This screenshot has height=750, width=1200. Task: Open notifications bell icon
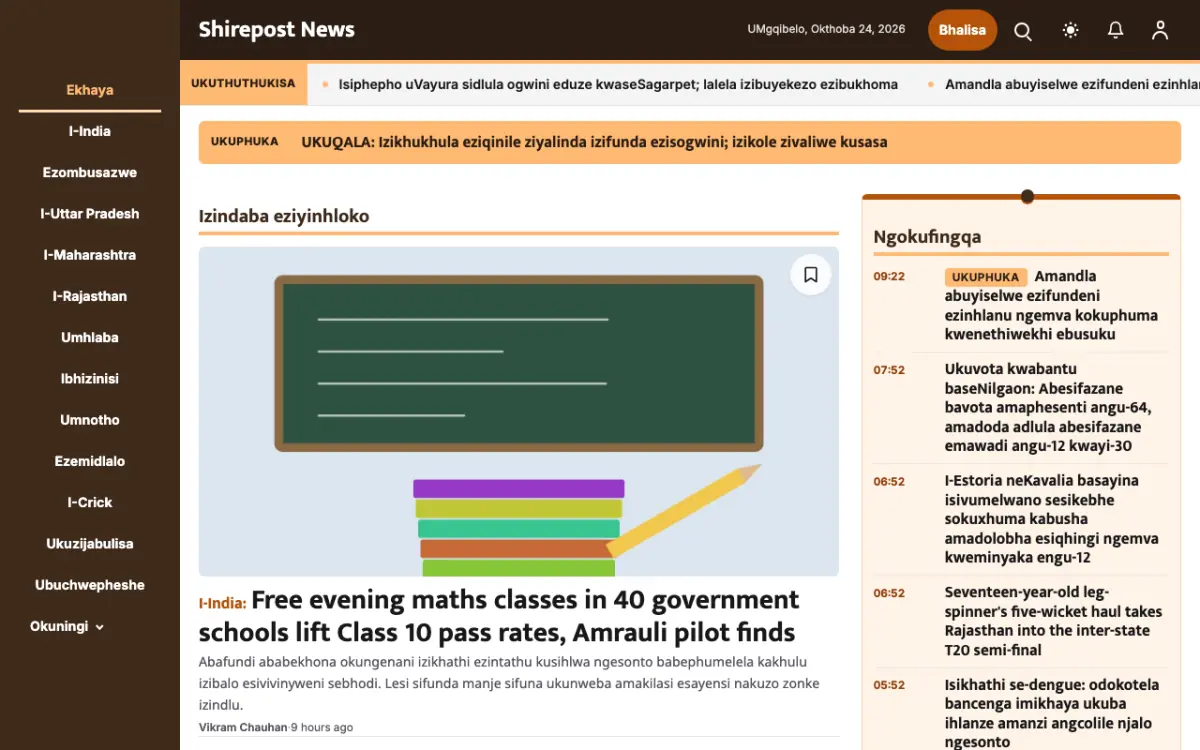tap(1116, 31)
